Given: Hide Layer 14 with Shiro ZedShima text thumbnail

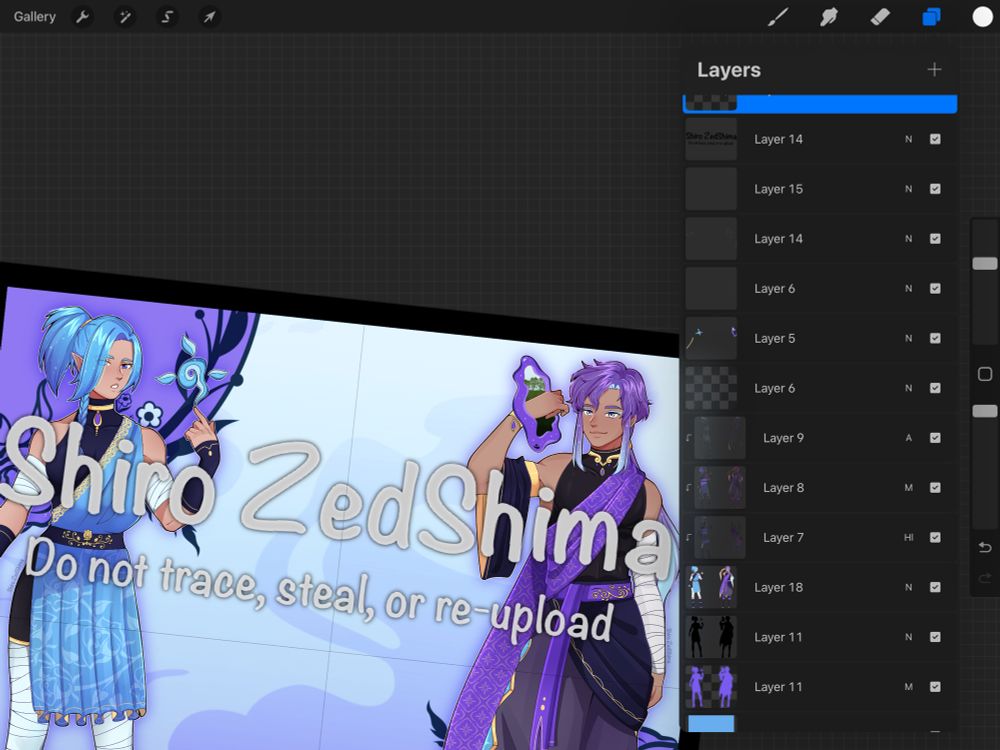Looking at the screenshot, I should point(935,139).
